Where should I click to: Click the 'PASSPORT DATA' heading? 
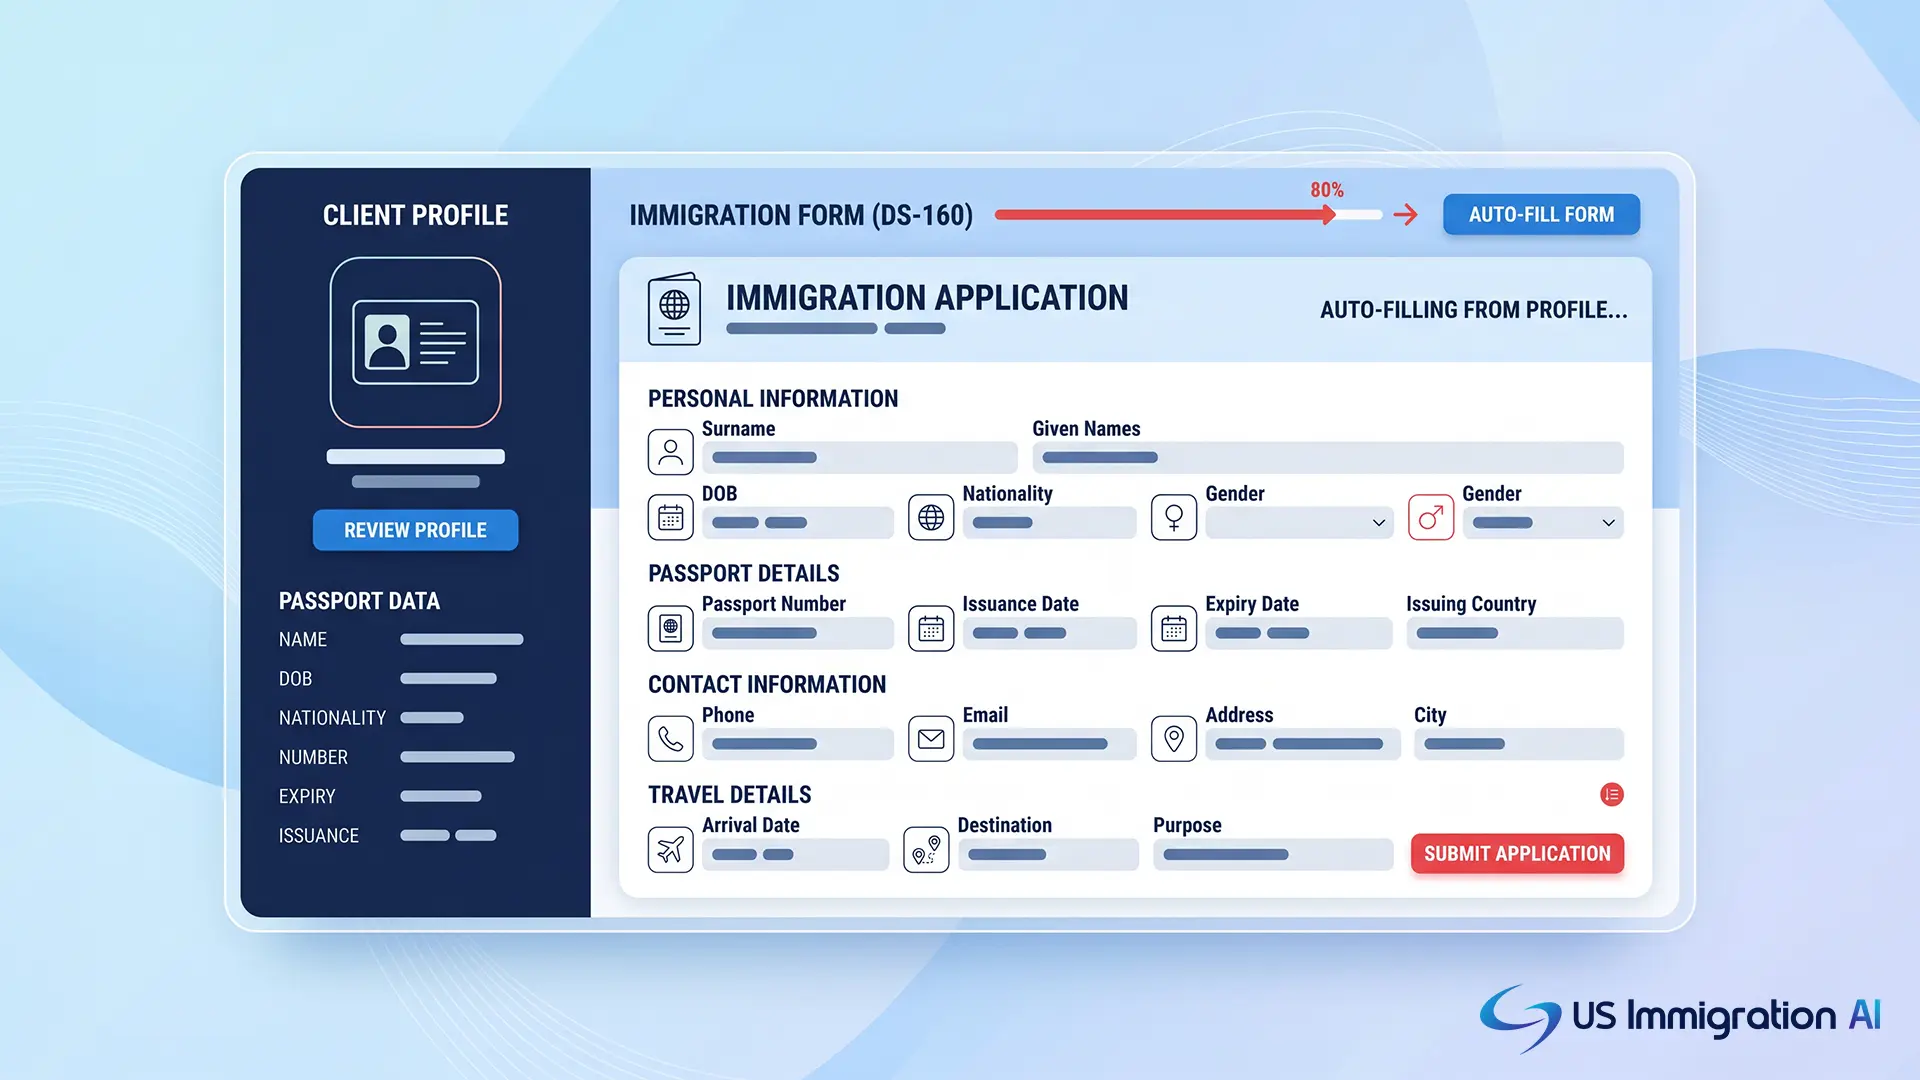click(x=359, y=601)
